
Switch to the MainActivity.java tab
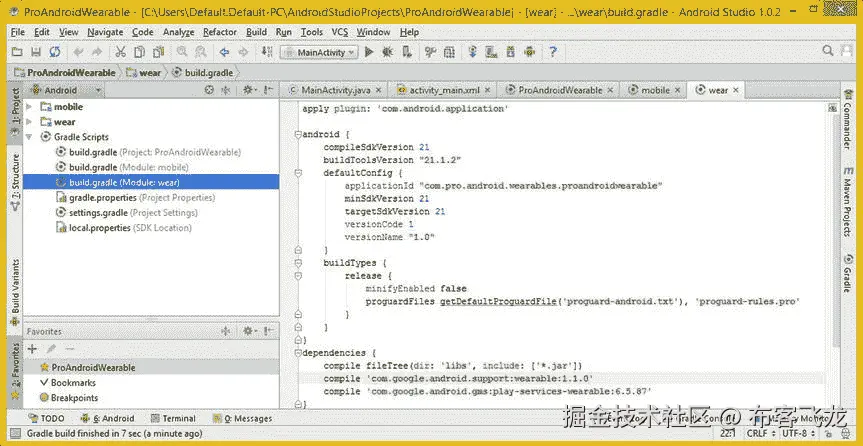click(335, 90)
